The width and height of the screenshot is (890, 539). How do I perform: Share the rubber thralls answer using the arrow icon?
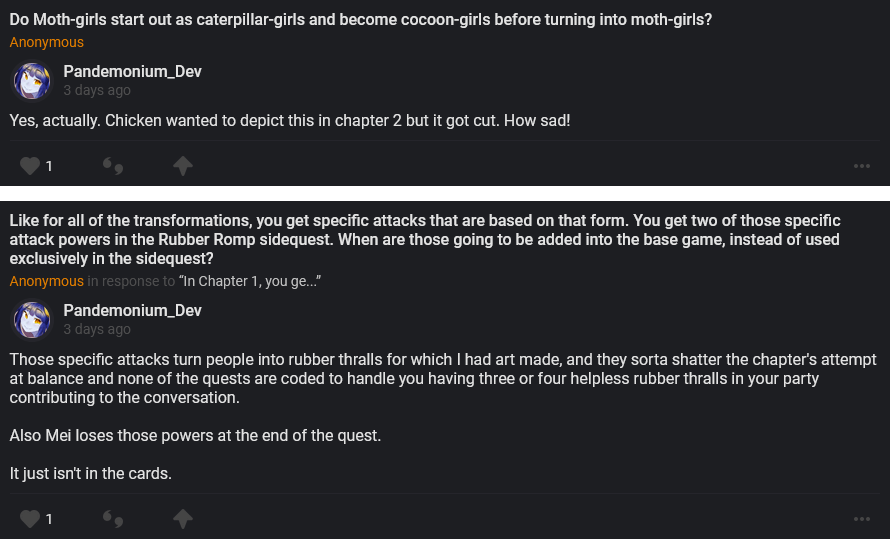pos(182,518)
